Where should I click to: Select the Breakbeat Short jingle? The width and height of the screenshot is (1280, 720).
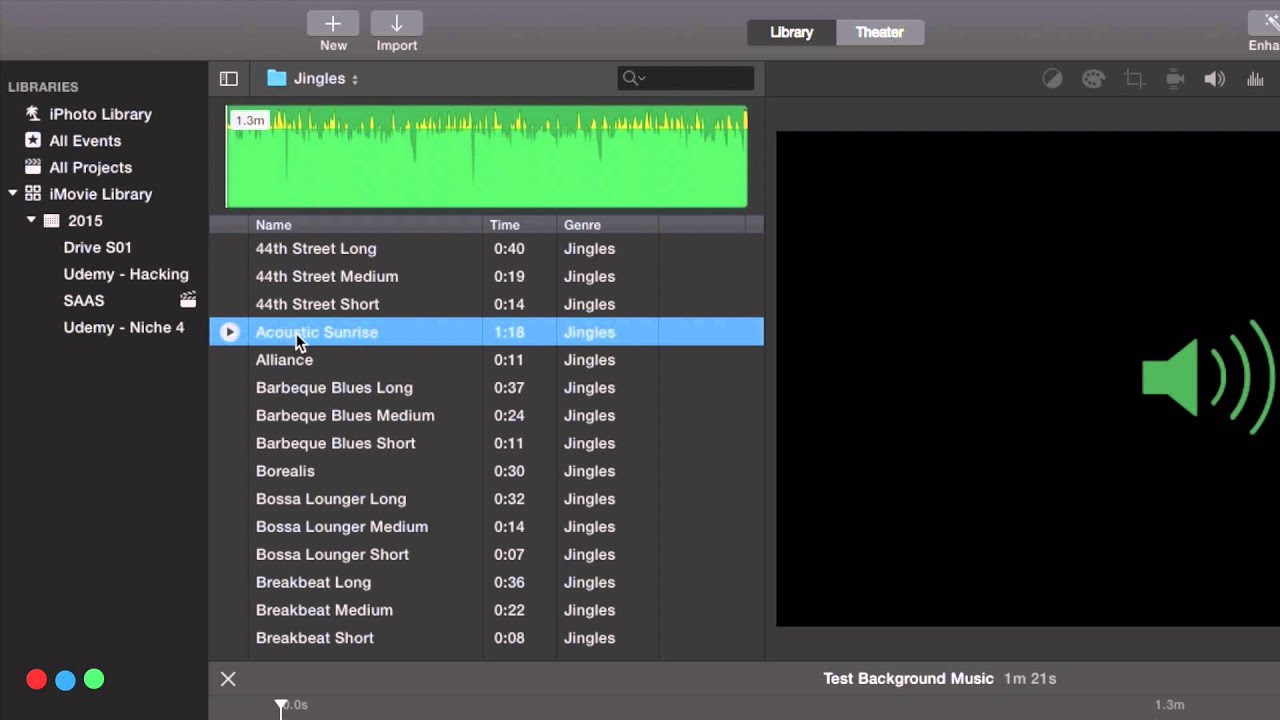(x=486, y=638)
